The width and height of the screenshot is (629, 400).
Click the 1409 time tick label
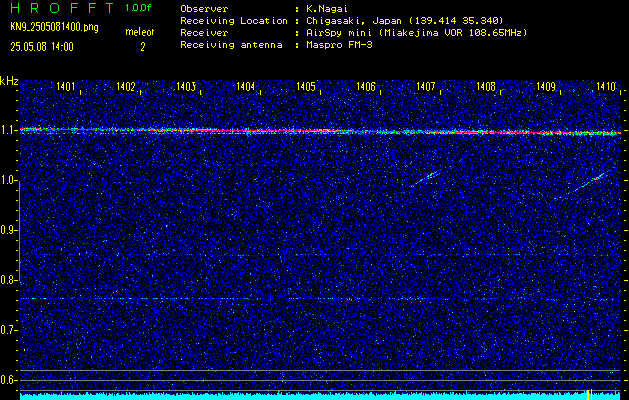pos(546,86)
